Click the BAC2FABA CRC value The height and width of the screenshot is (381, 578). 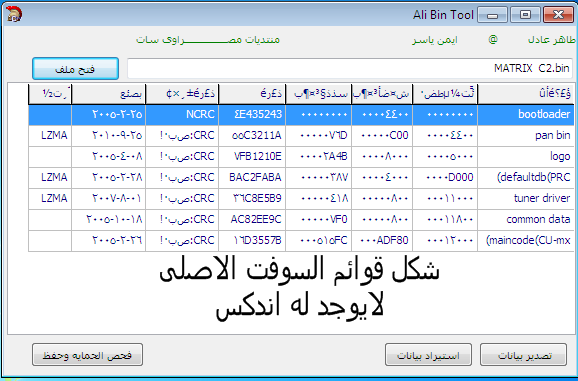252,177
